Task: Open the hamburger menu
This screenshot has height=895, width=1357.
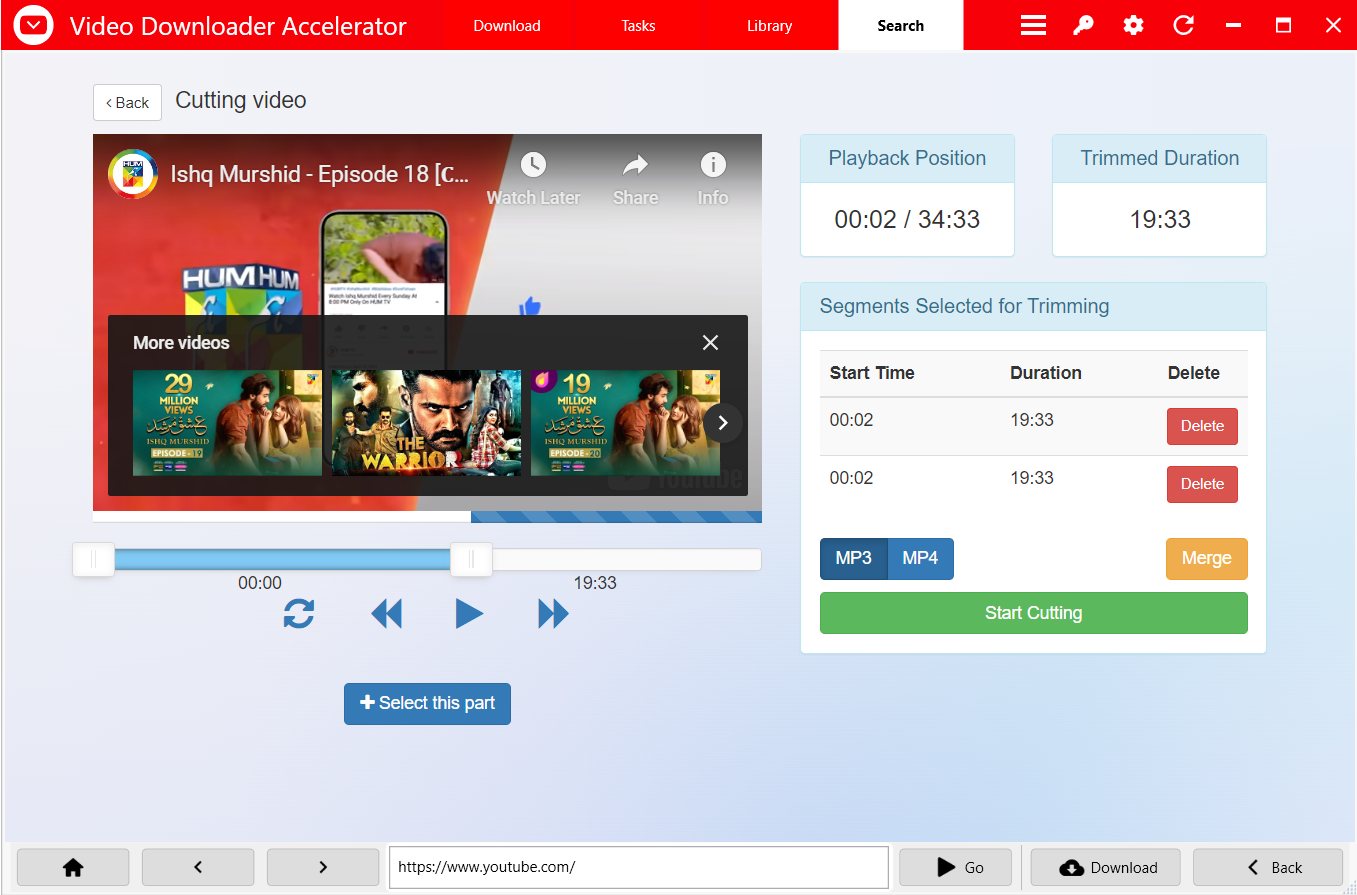Action: 1033,25
